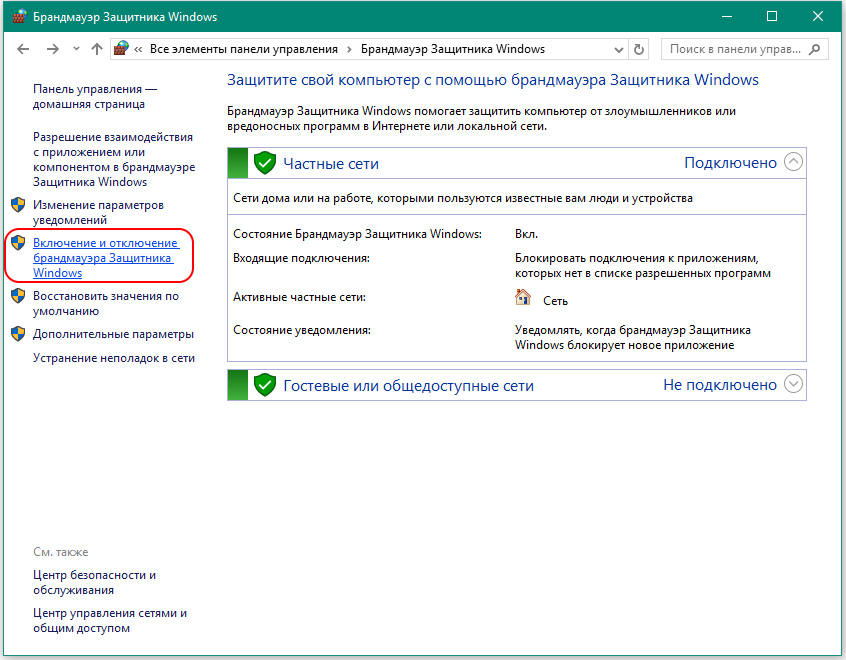The width and height of the screenshot is (846, 660).
Task: Click Восстановить значения по умолчанию
Action: [105, 303]
